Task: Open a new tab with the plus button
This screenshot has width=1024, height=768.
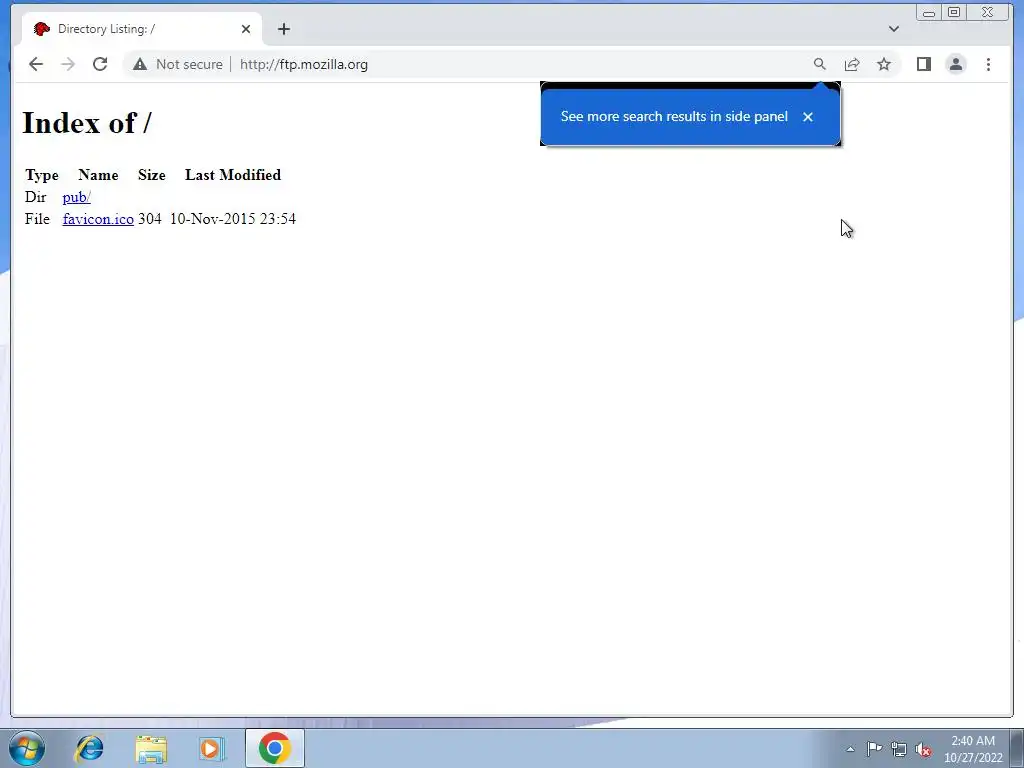Action: pos(283,29)
